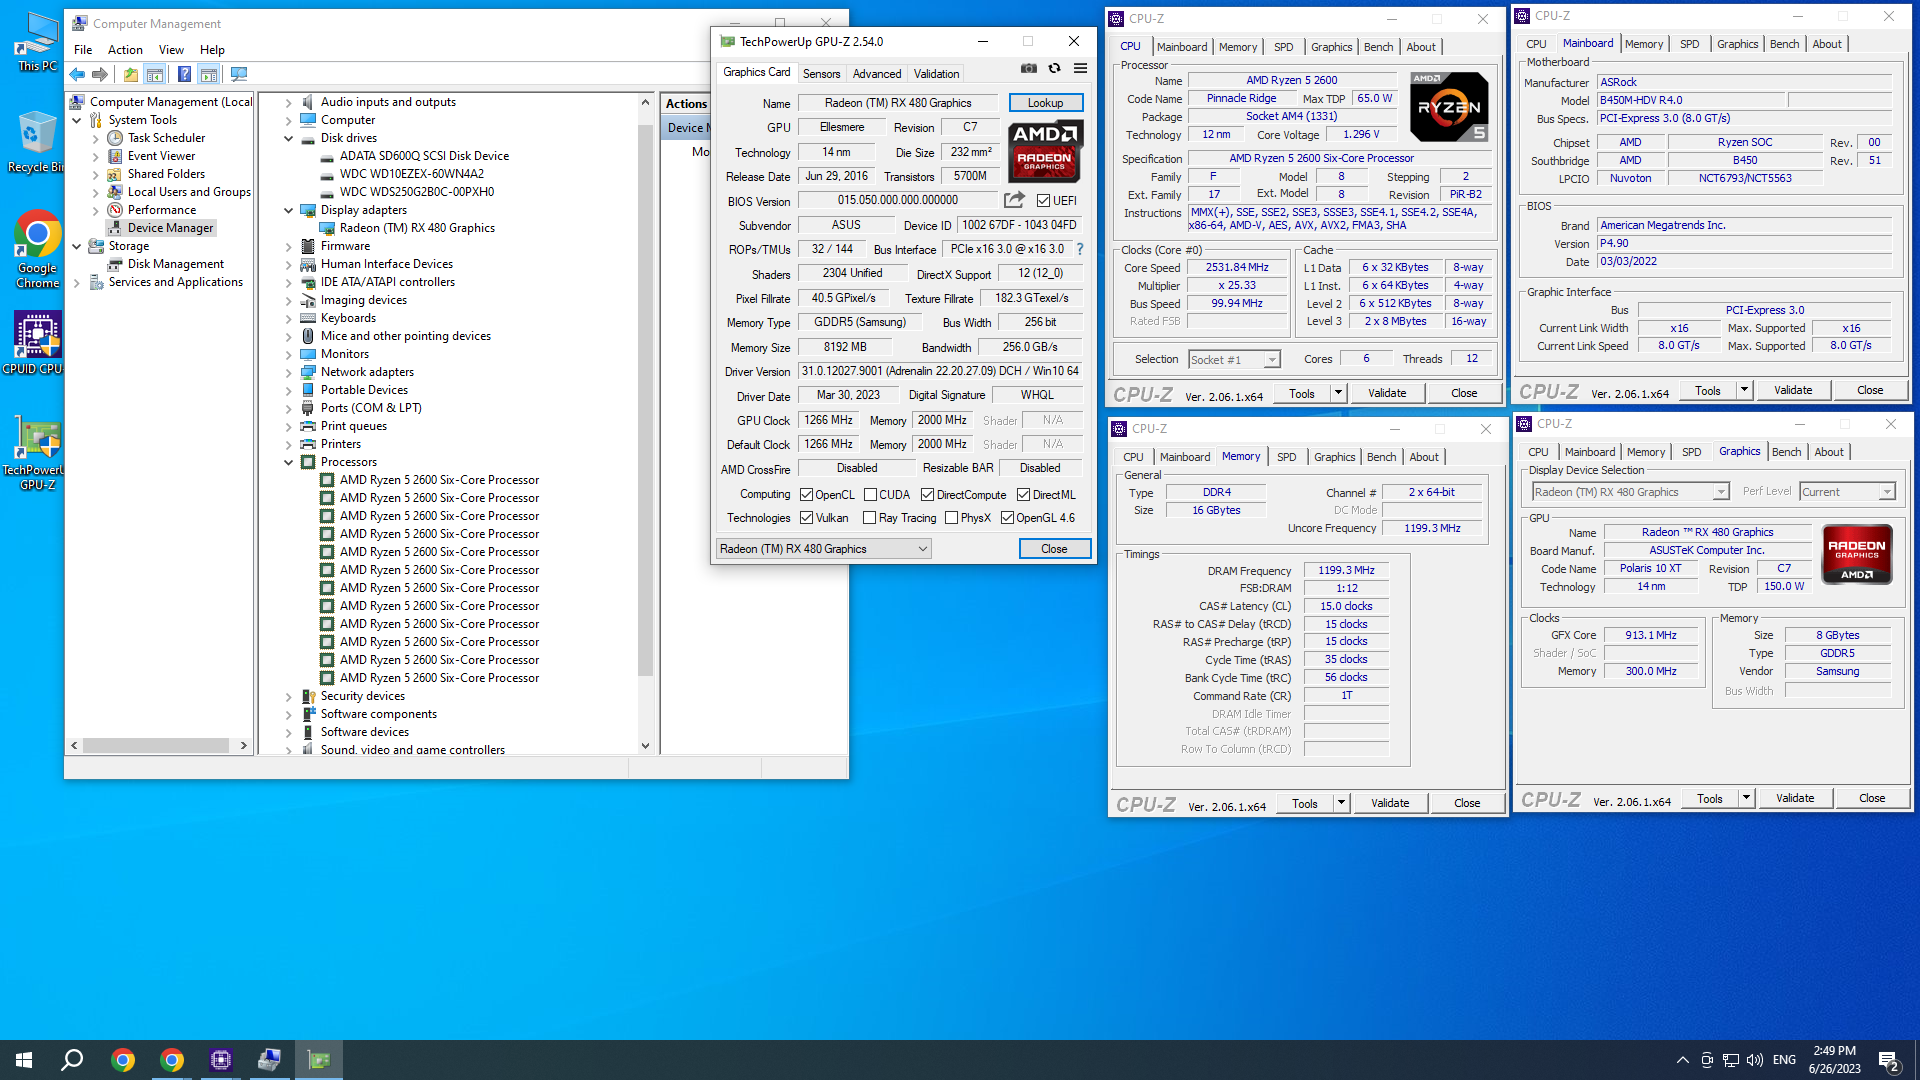The image size is (1920, 1080).
Task: Click scan for hardware changes icon
Action: coord(239,74)
